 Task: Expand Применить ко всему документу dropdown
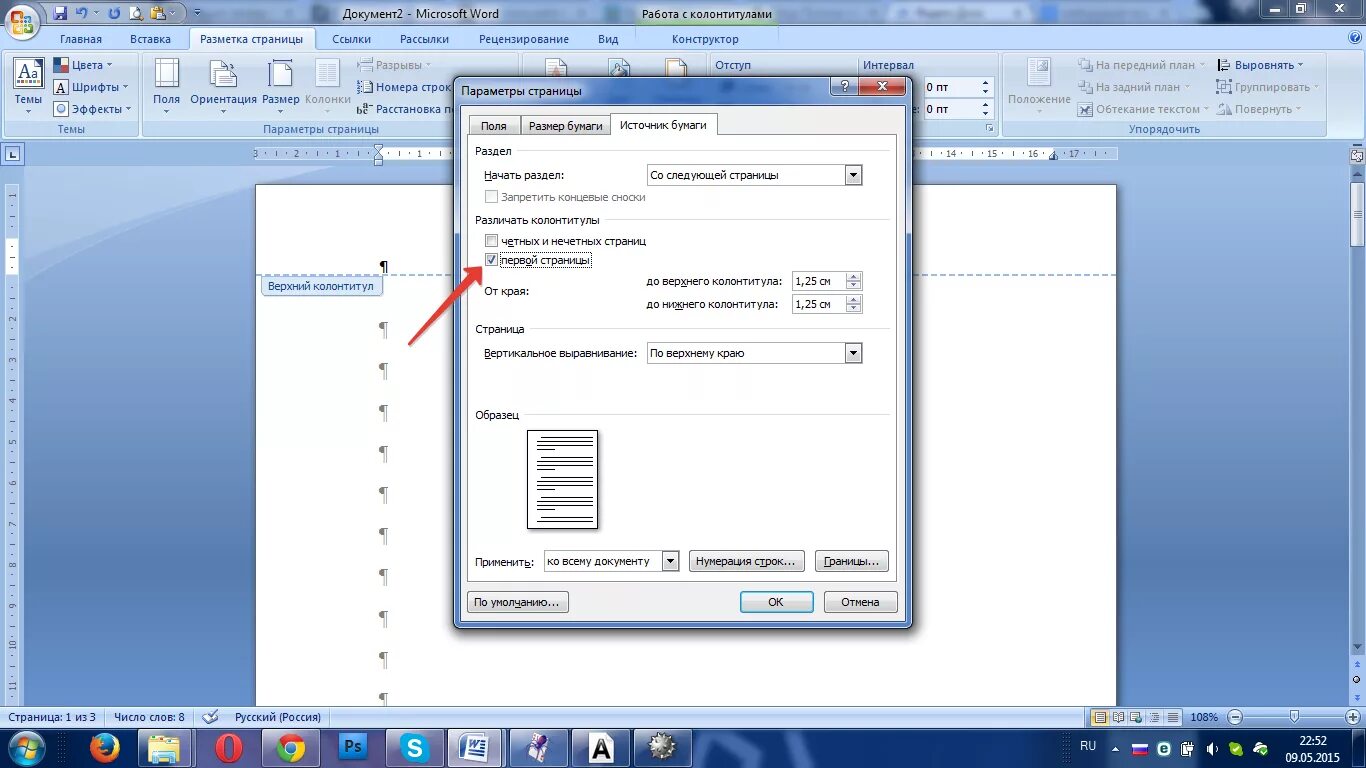coord(670,561)
